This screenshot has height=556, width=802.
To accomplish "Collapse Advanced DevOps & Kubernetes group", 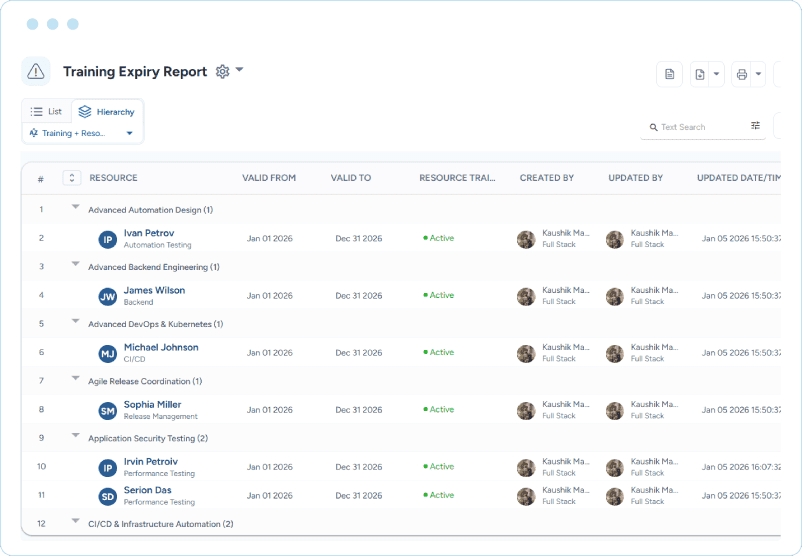I will point(76,322).
